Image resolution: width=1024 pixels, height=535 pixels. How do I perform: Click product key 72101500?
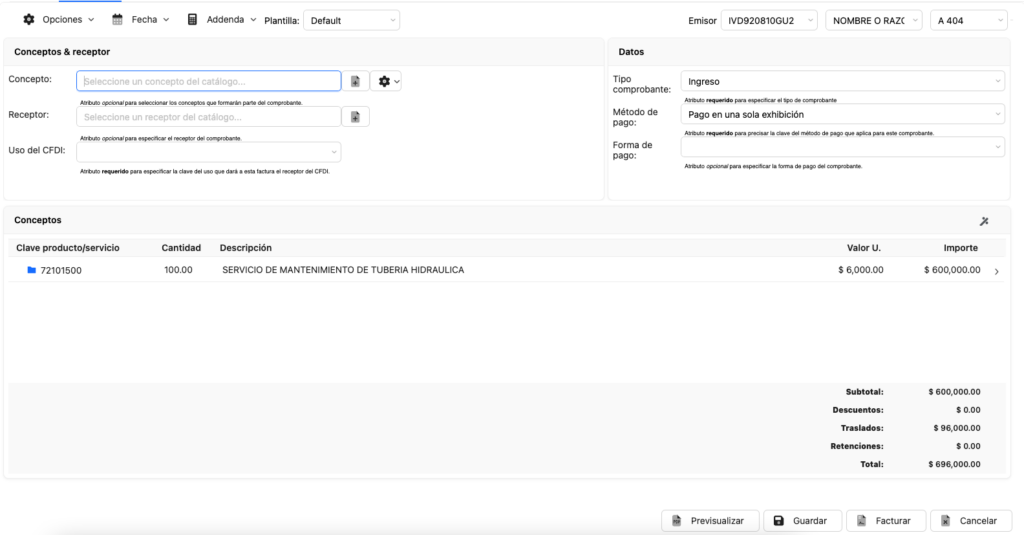[61, 270]
